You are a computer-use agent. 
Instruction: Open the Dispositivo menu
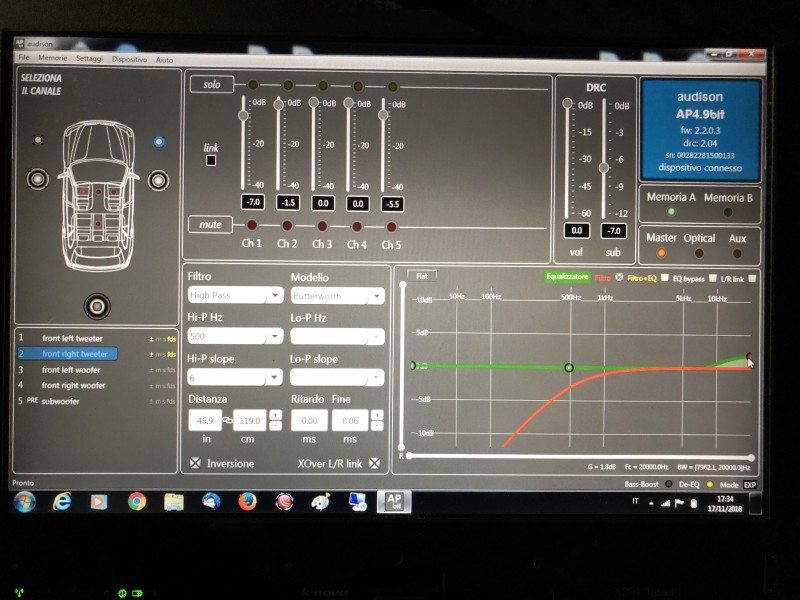point(129,59)
